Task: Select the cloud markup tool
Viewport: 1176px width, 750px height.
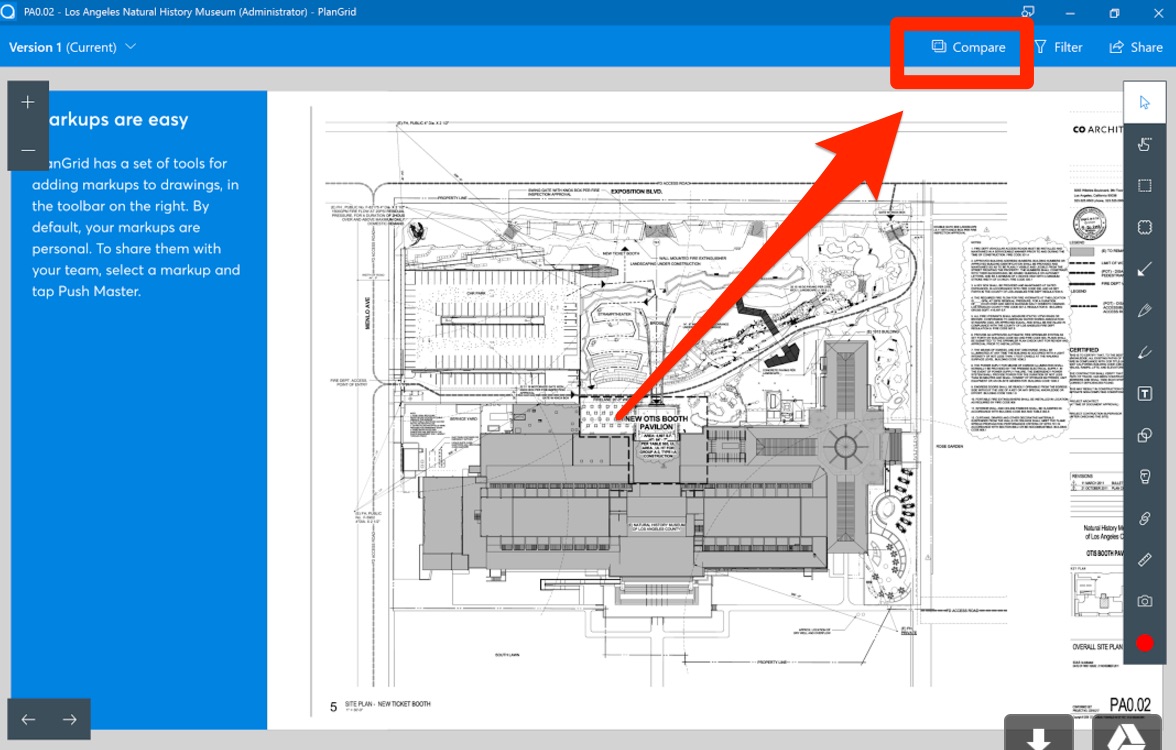Action: [1145, 227]
